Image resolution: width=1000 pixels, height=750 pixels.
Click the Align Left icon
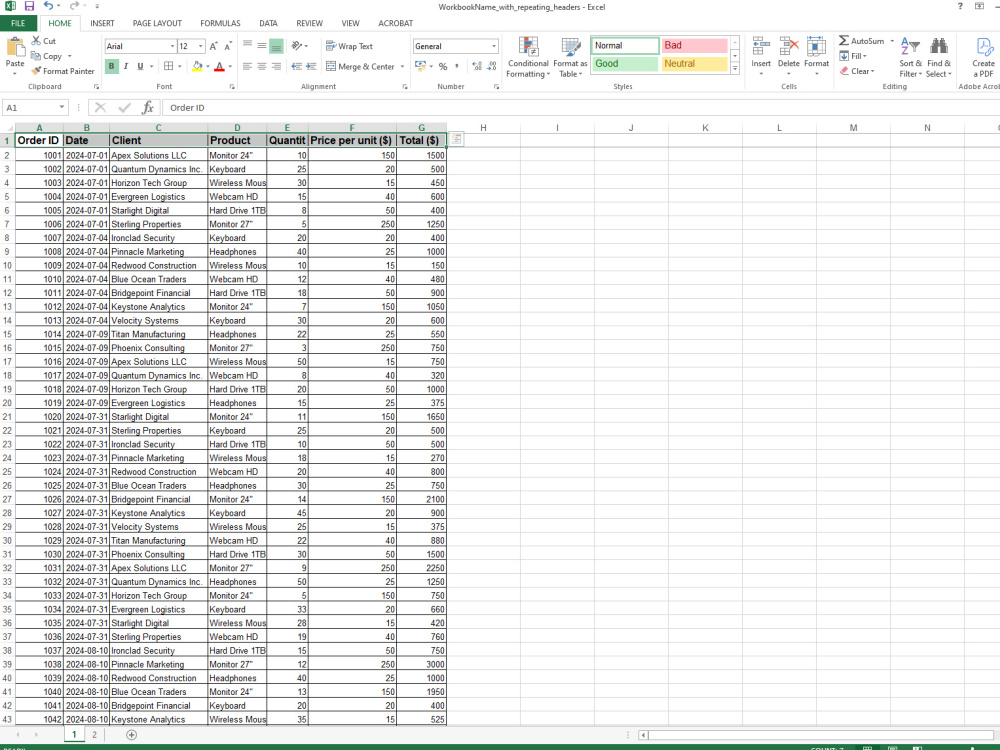tap(247, 66)
